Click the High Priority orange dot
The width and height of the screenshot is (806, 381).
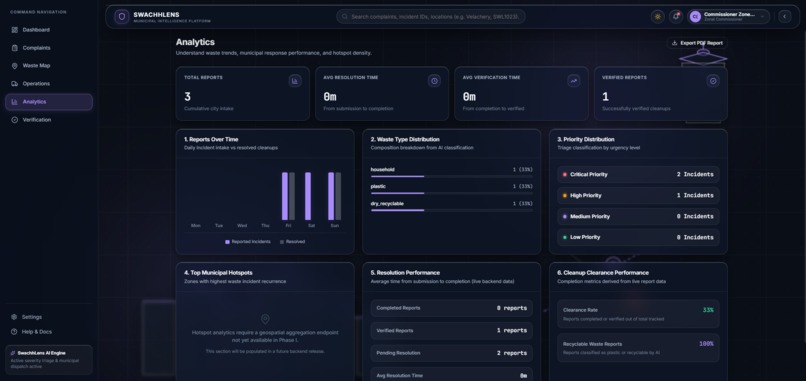click(565, 195)
